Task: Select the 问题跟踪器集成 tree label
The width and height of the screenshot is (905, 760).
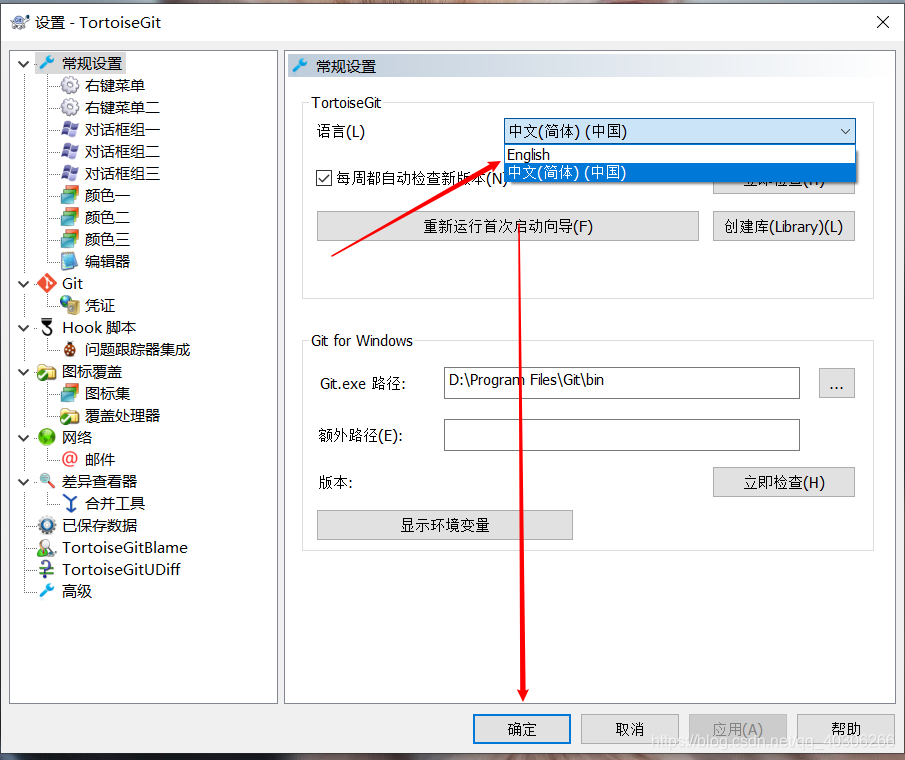Action: pos(137,349)
